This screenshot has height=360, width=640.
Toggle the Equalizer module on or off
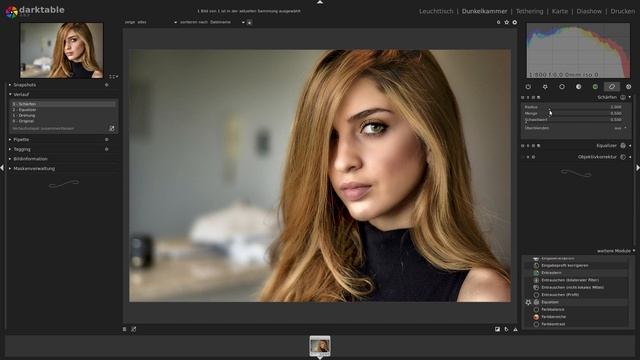(x=623, y=145)
